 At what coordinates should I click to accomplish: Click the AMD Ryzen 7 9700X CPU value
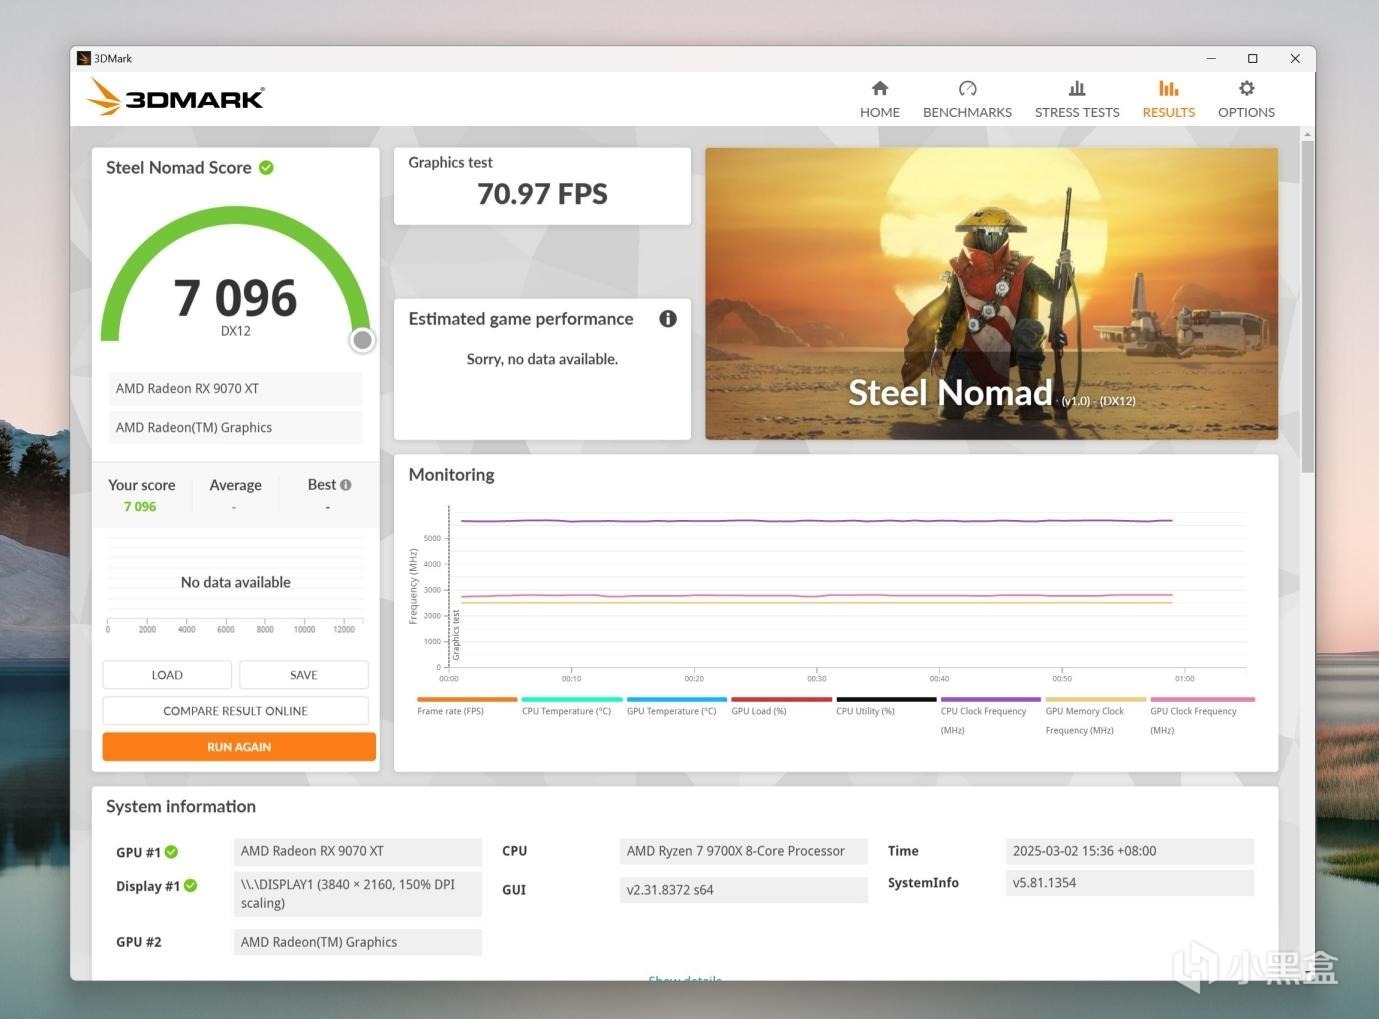(743, 851)
